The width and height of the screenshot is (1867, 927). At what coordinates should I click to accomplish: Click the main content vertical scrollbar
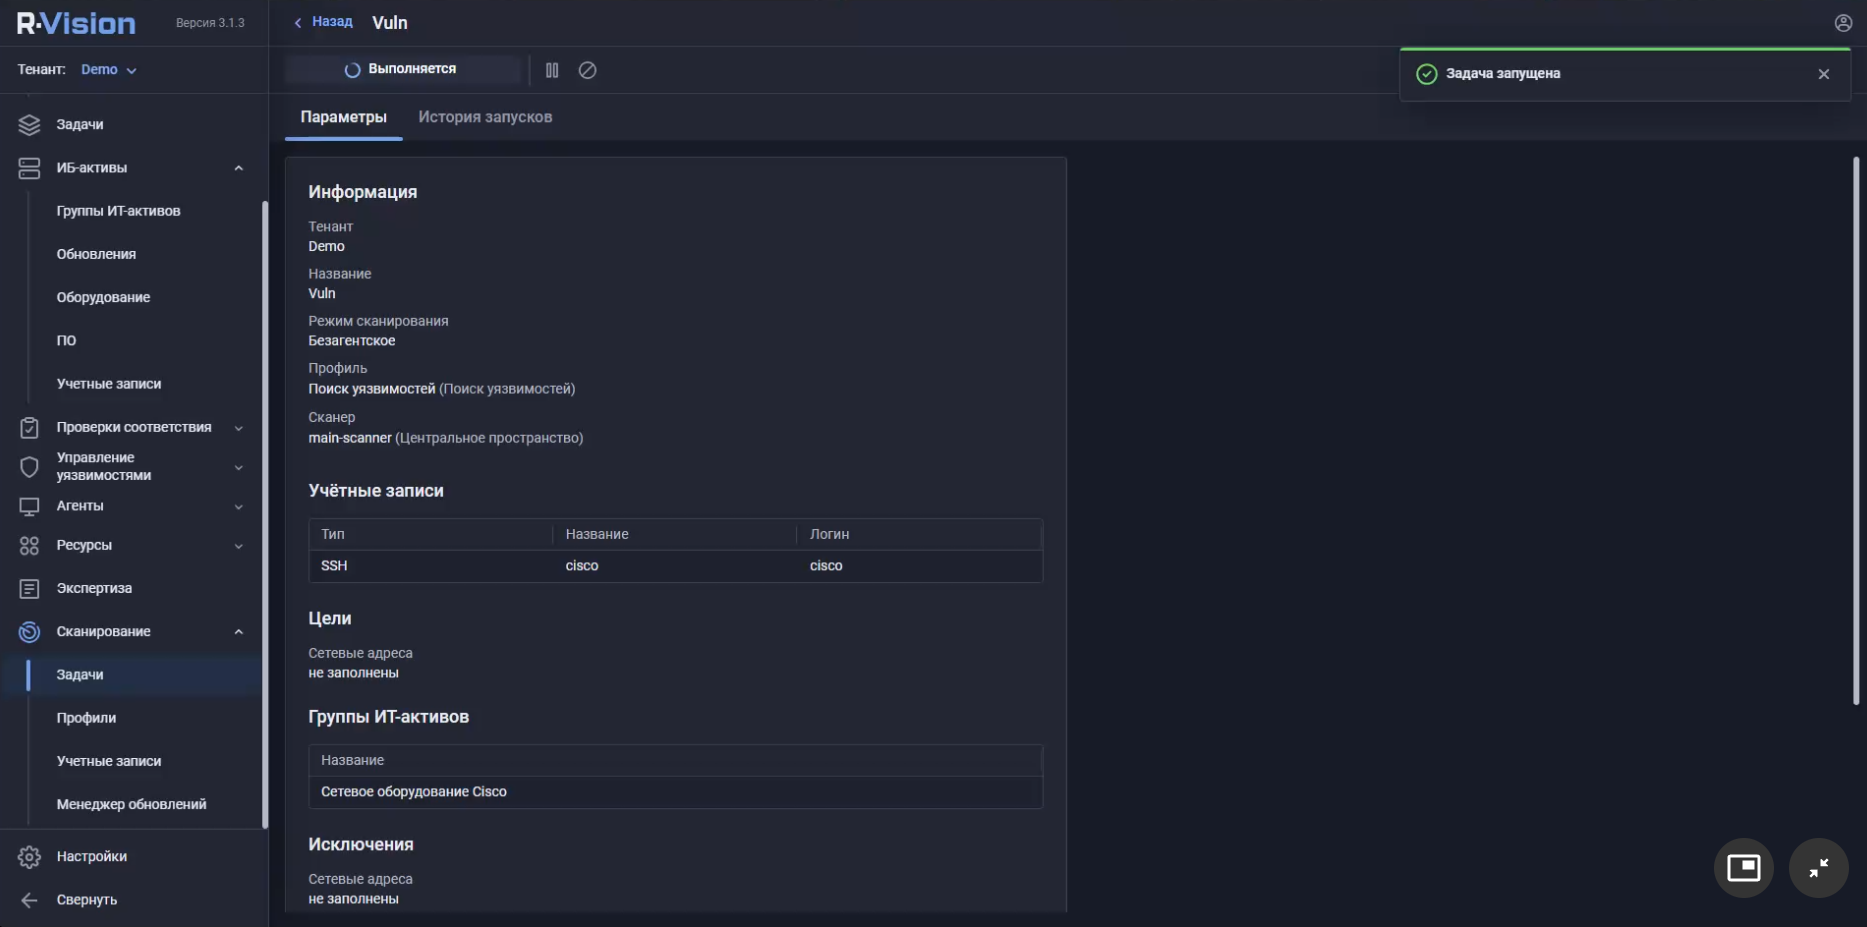point(1856,430)
